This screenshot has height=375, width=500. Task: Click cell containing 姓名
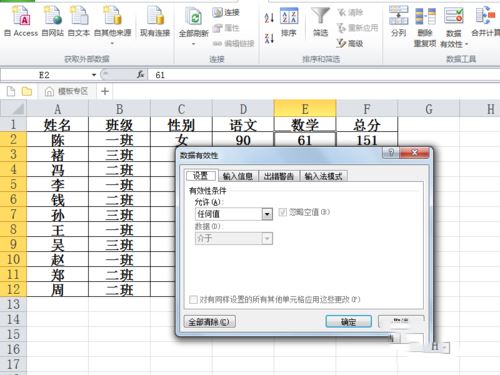57,125
